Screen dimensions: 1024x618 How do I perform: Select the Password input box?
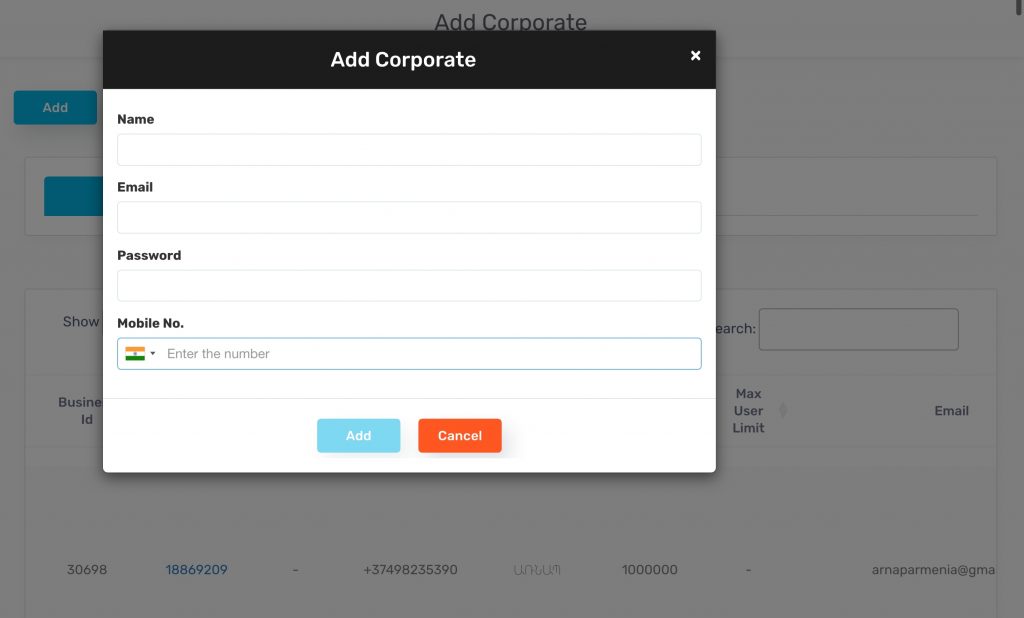coord(409,286)
